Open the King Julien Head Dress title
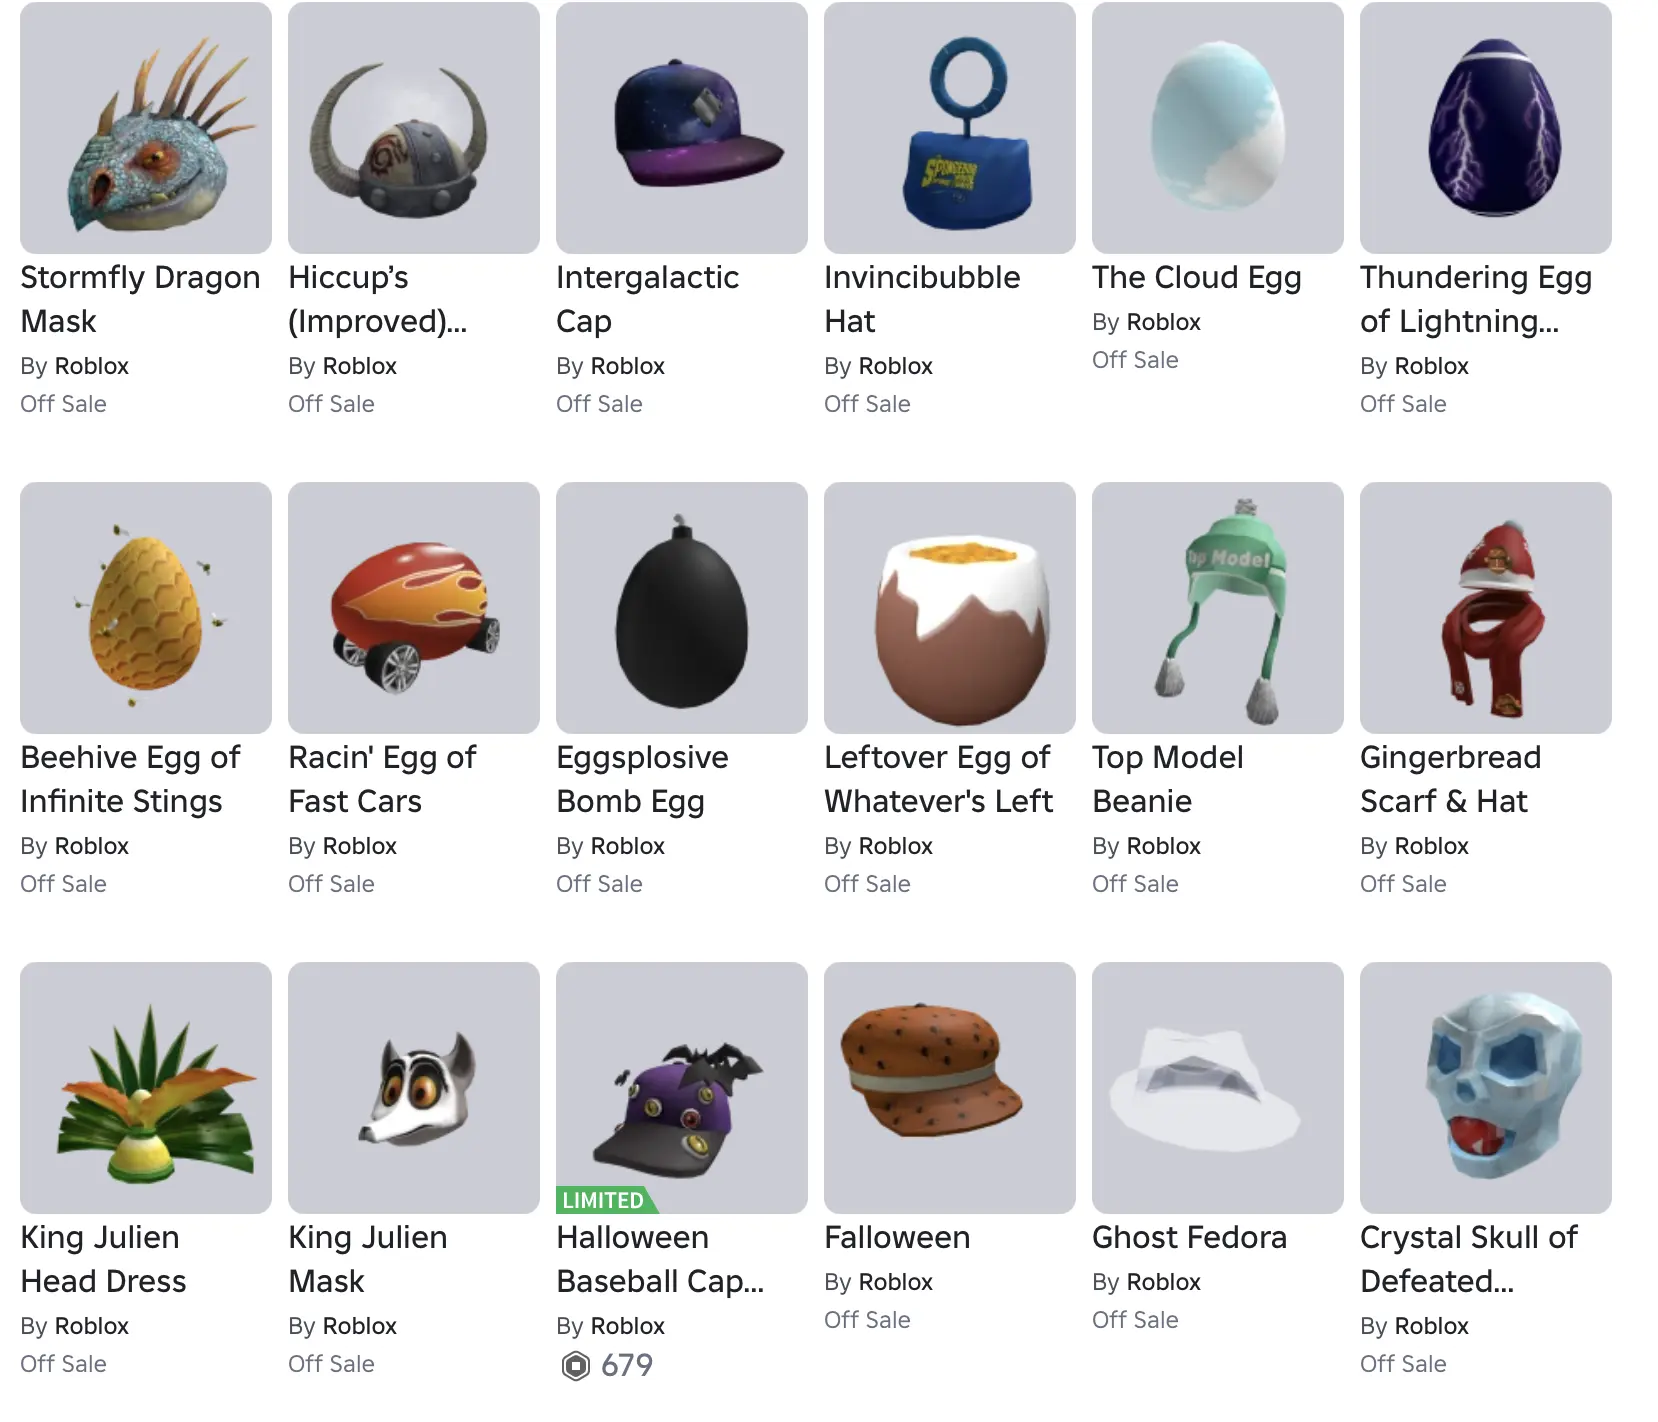This screenshot has height=1422, width=1658. [104, 1259]
